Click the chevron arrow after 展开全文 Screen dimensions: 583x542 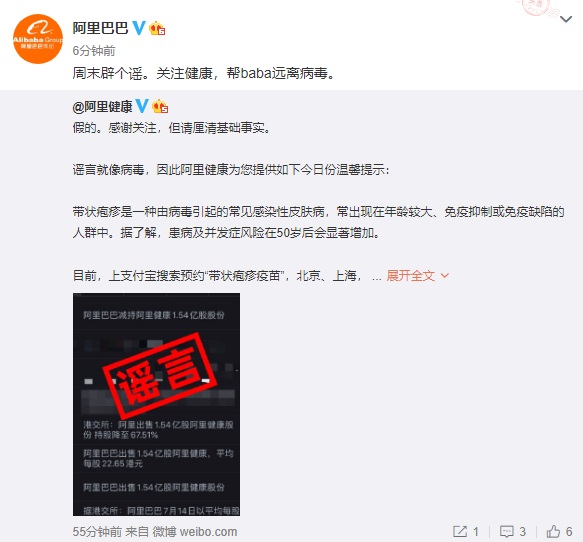(x=445, y=275)
